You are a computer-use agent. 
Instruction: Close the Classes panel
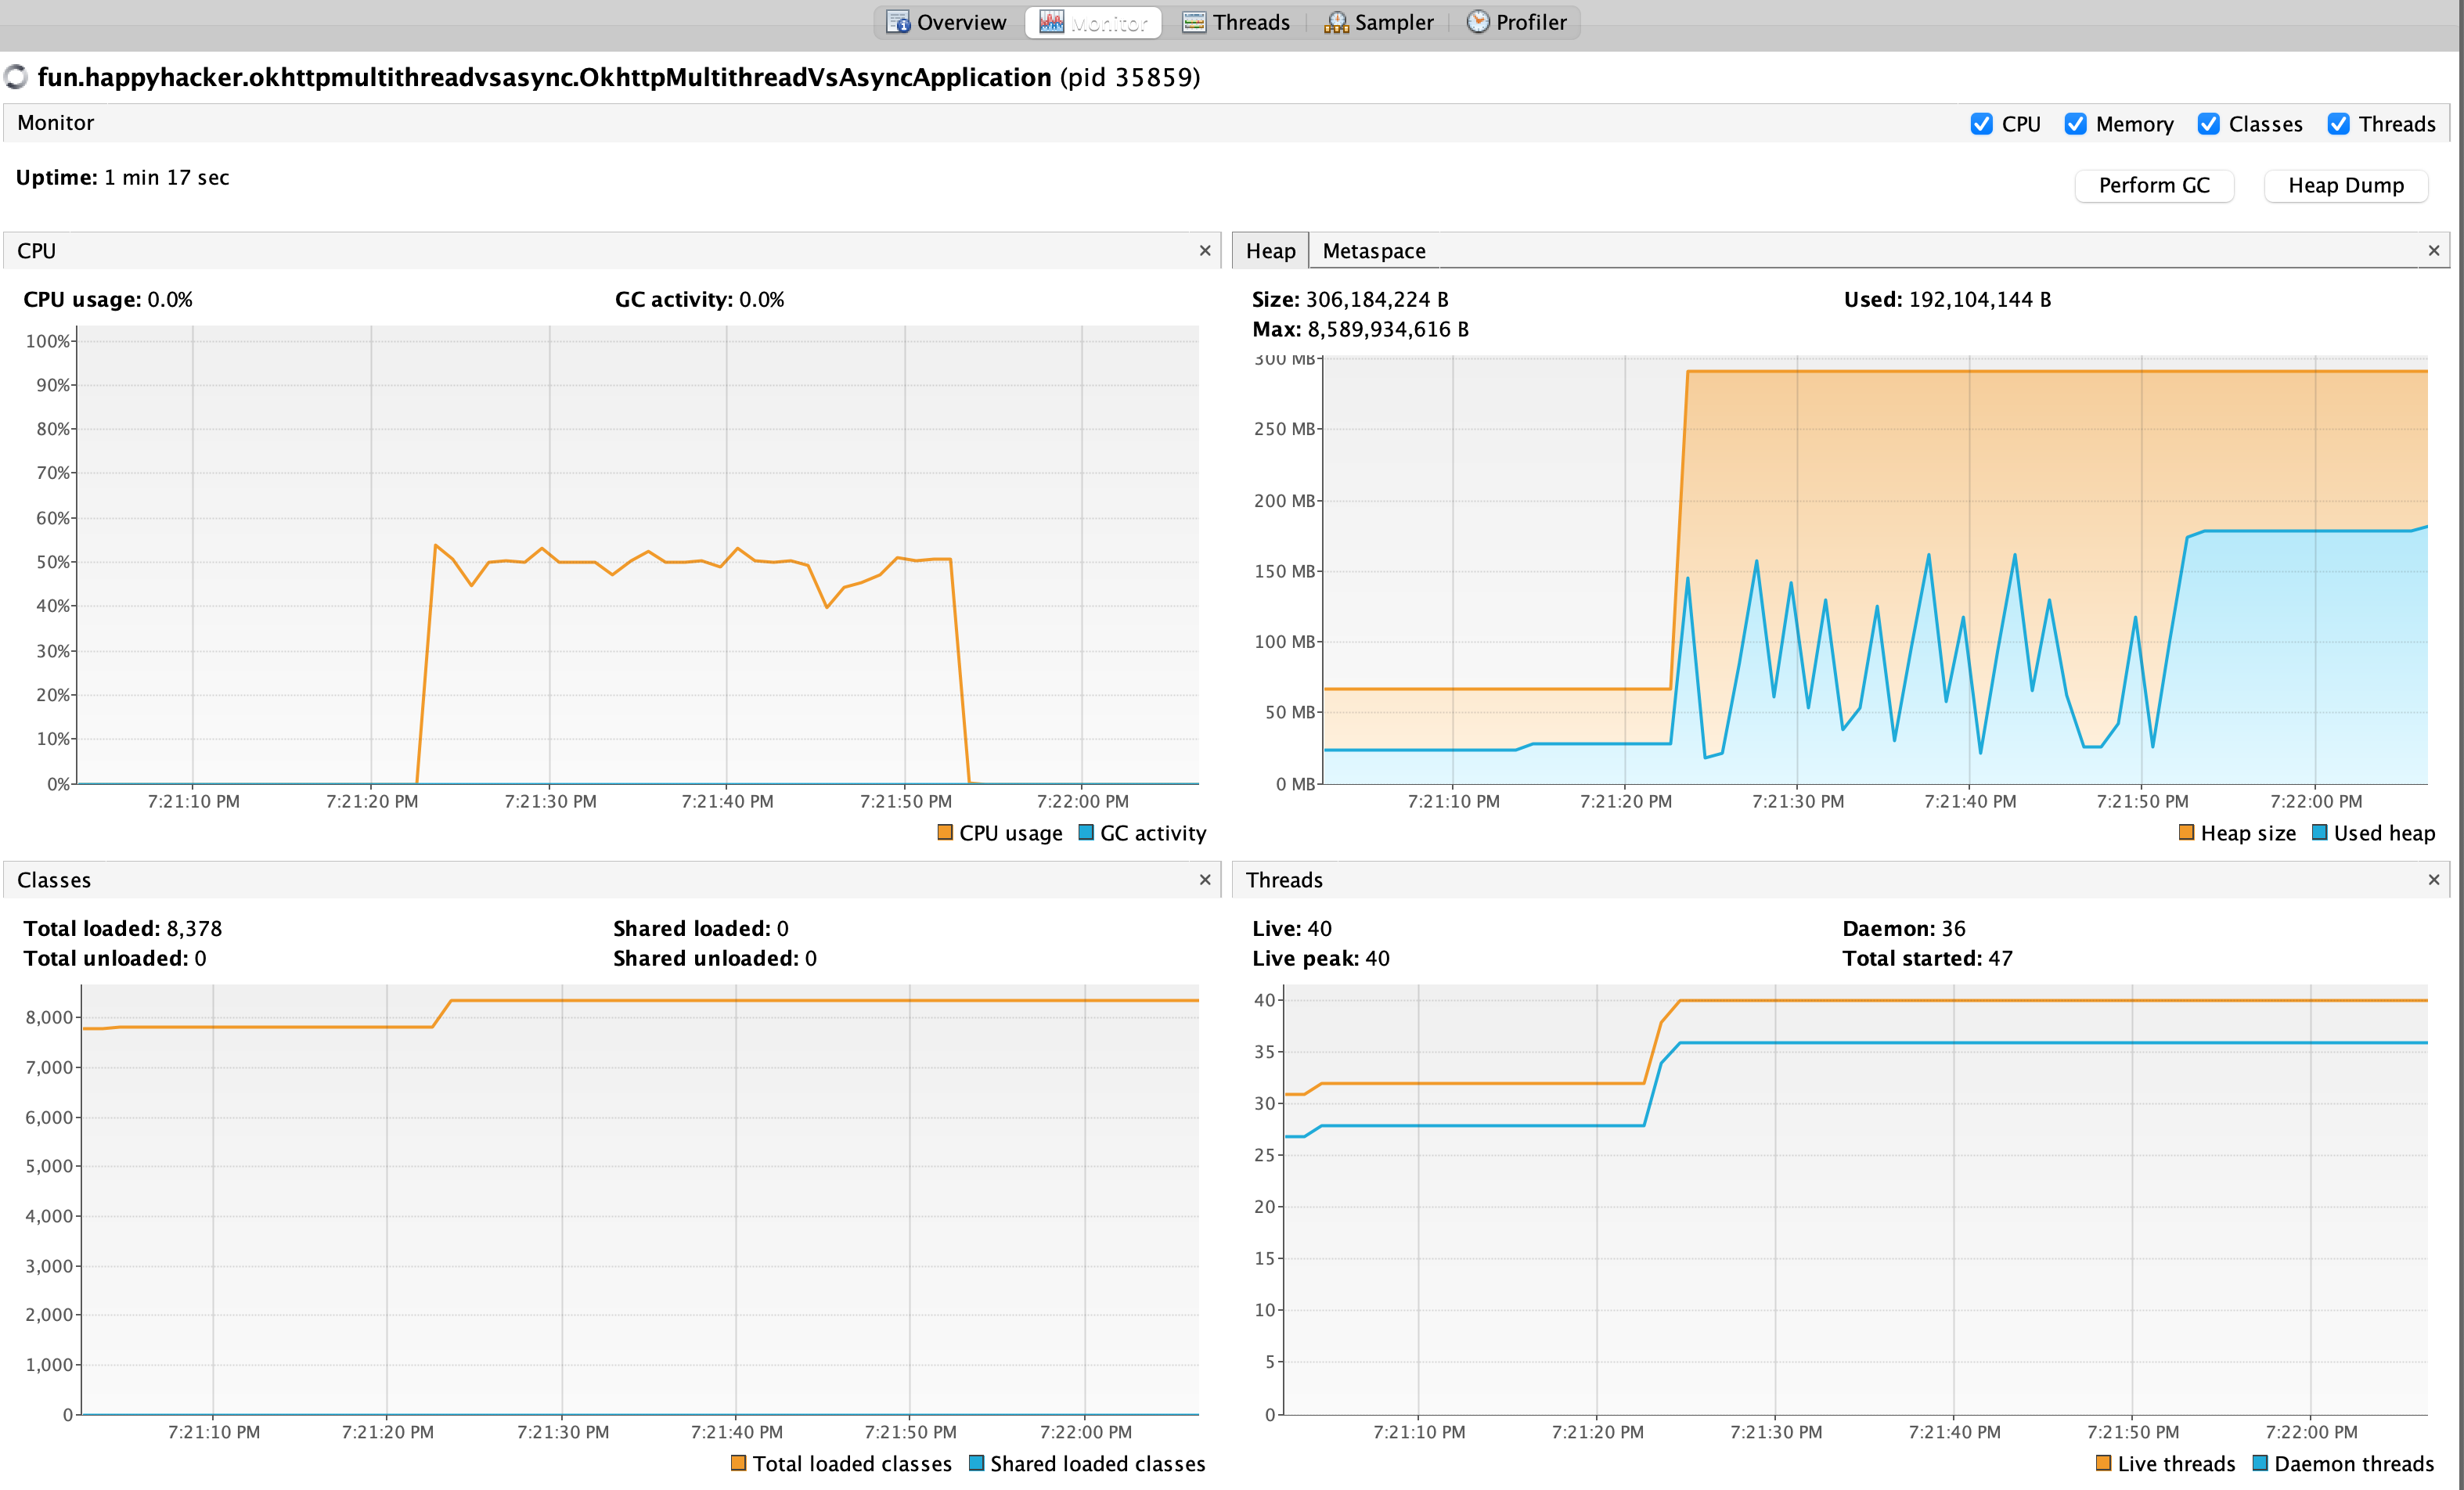pos(1205,880)
